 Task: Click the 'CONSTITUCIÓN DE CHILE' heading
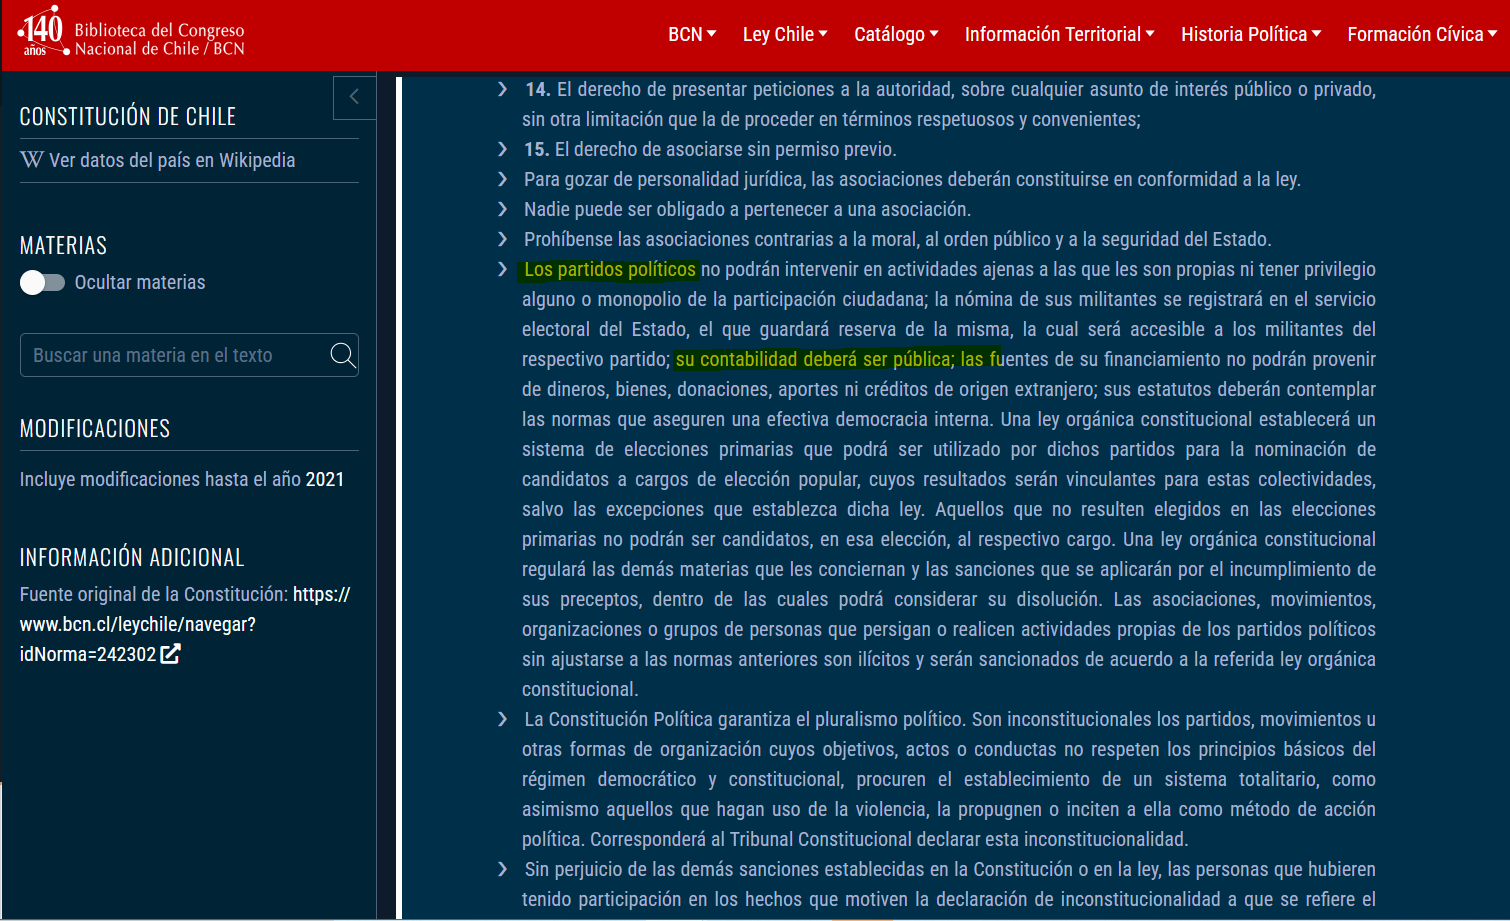coord(128,117)
